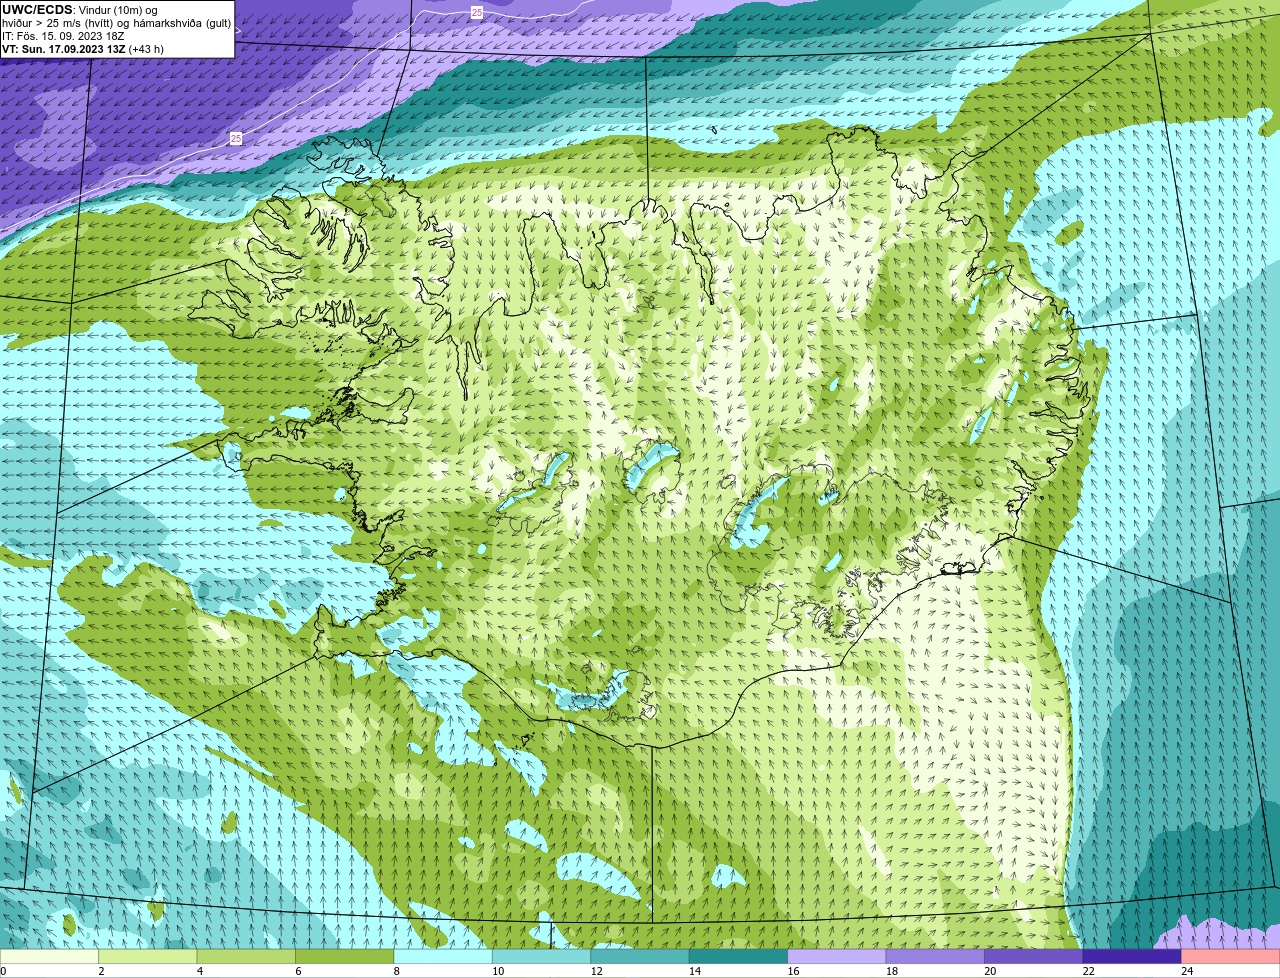Click the medium purple 18–20 legend swatch
The height and width of the screenshot is (978, 1280).
935,957
